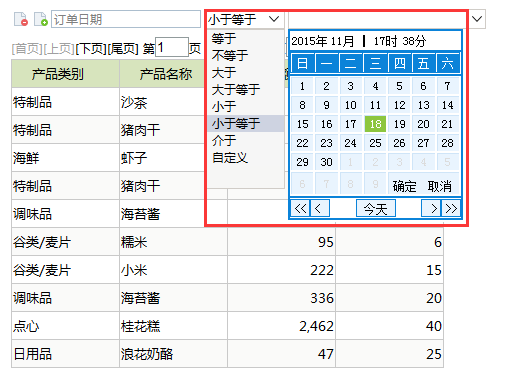Viewport: 511px width, 376px height.
Task: Click the Sunday 日 weekday header
Action: [303, 63]
